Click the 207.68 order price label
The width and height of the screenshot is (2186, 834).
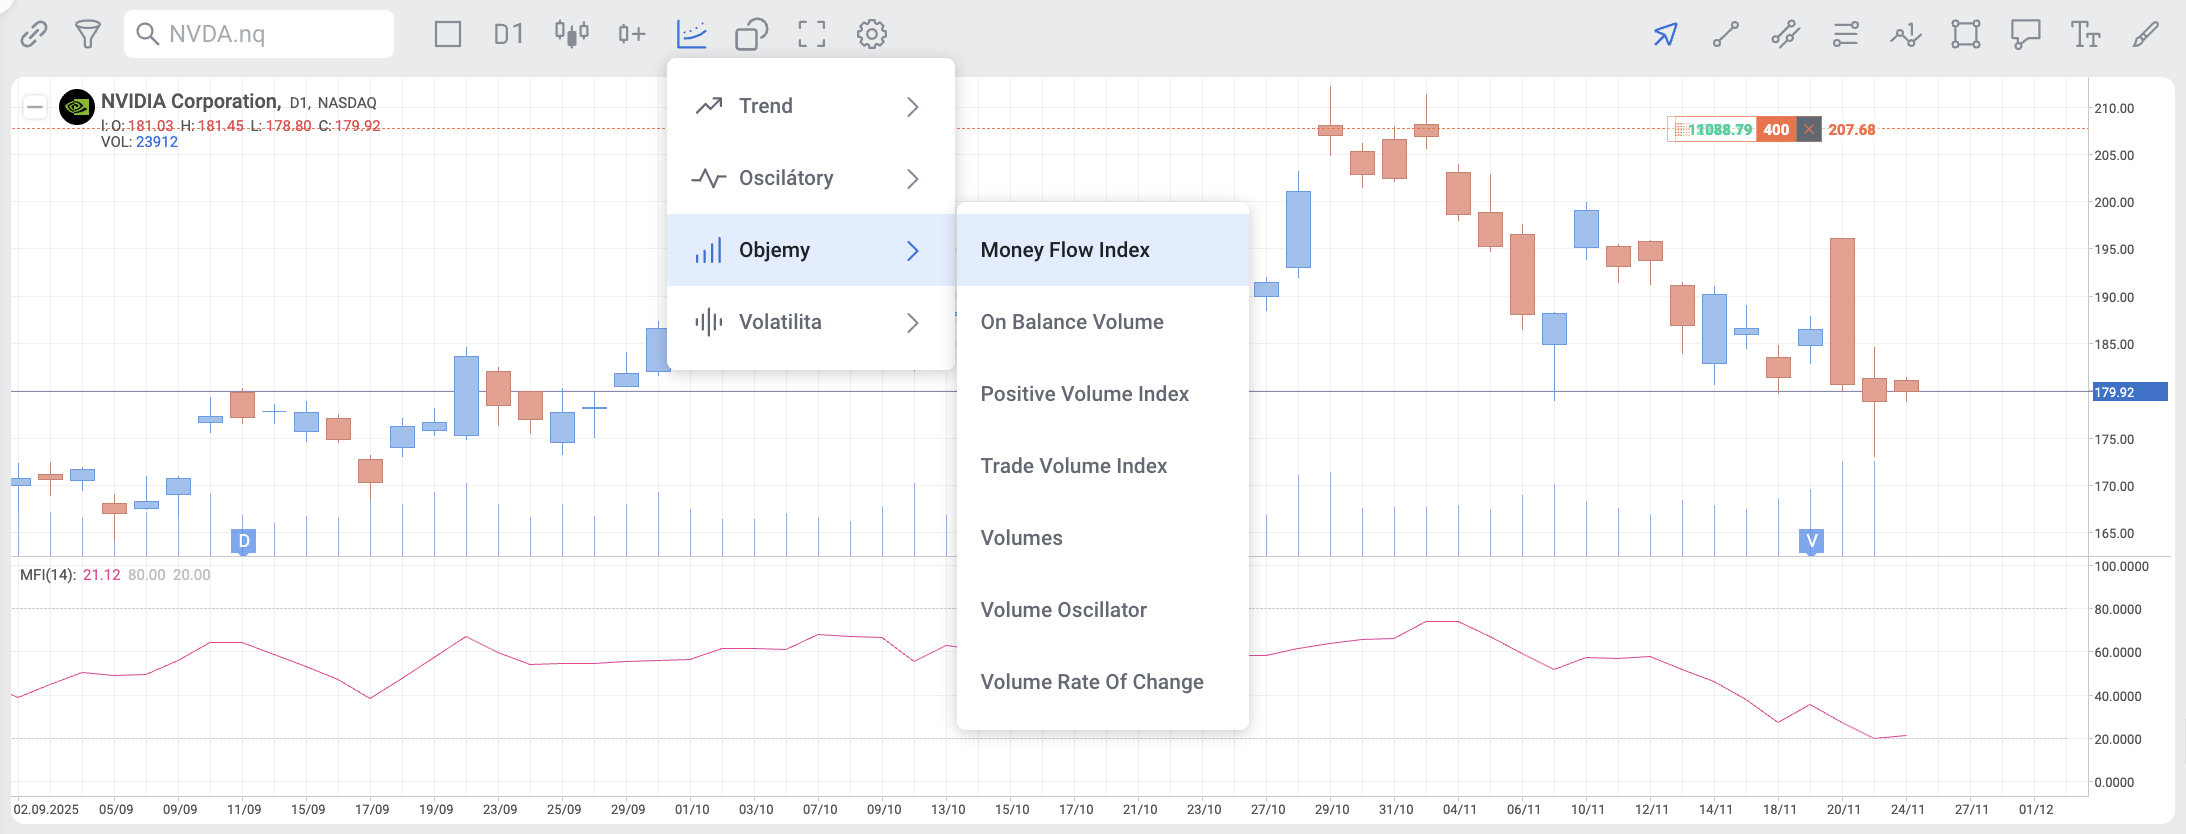coord(1852,129)
